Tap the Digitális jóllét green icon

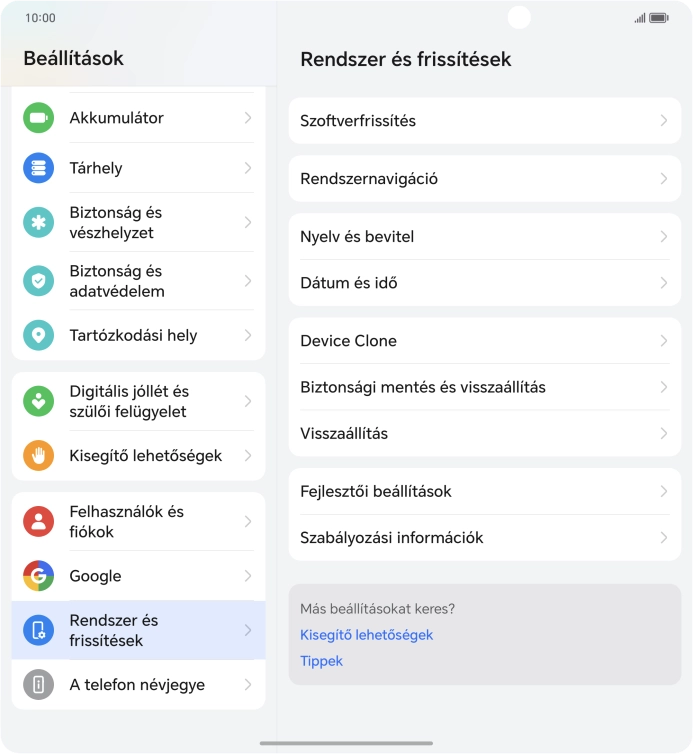click(x=38, y=401)
